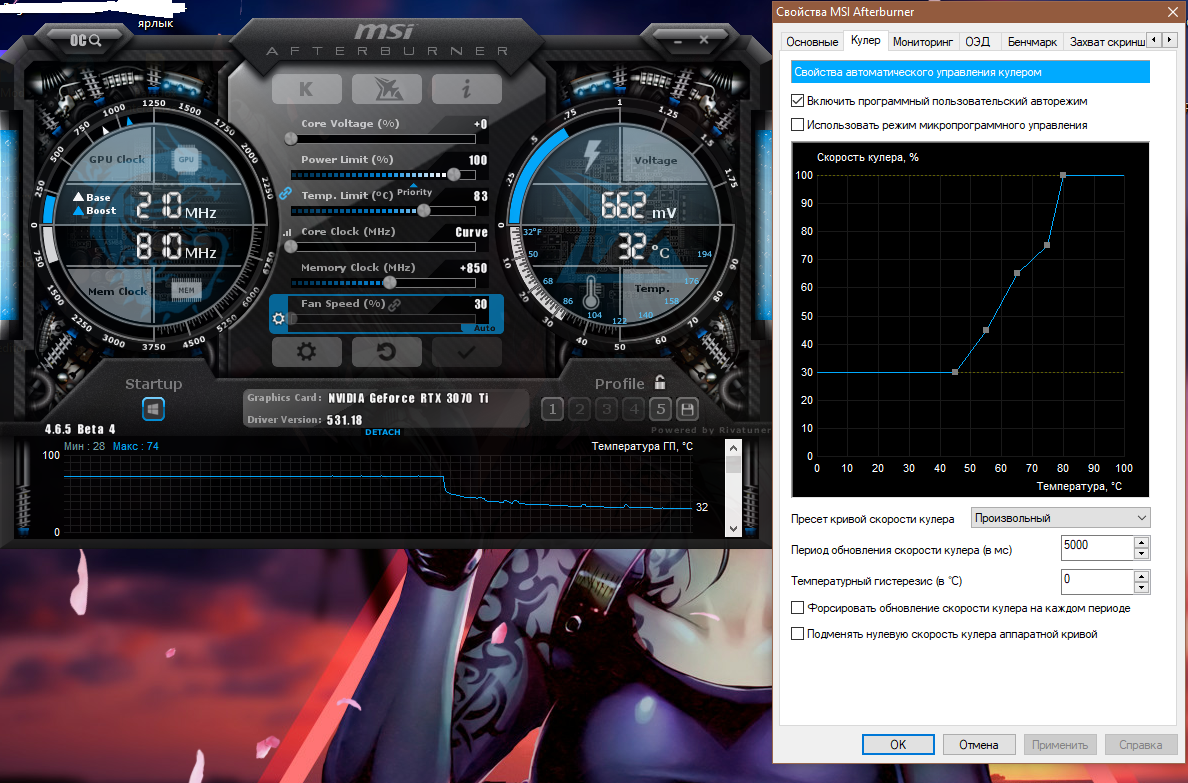1188x783 pixels.
Task: Toggle the profile lock icon
Action: tap(660, 382)
